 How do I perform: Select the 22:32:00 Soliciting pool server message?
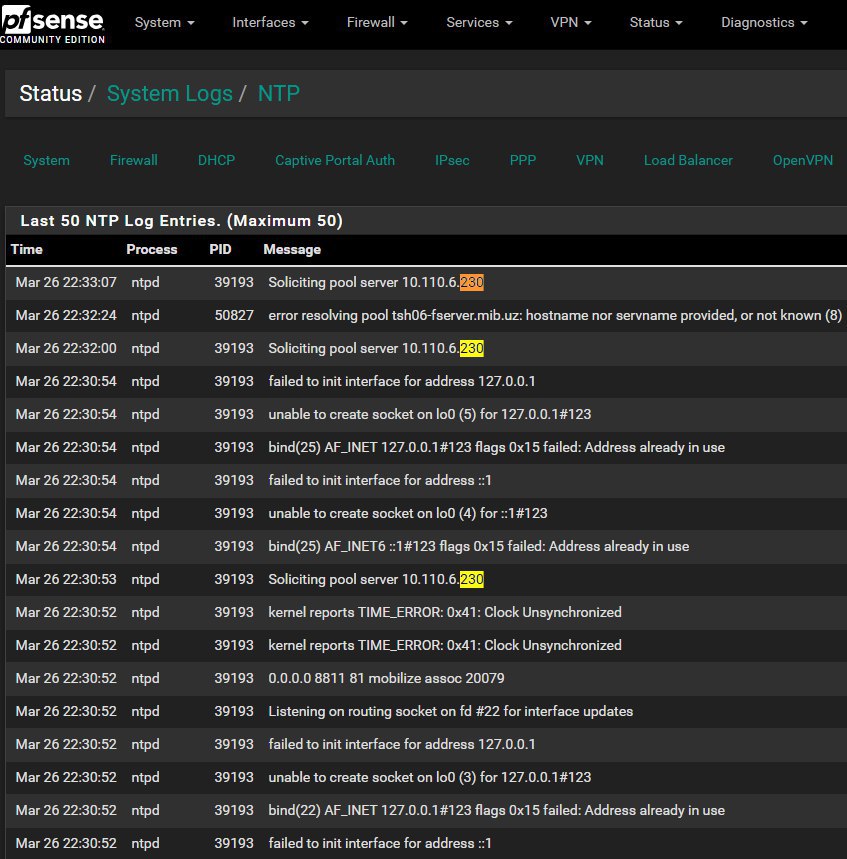[x=376, y=348]
